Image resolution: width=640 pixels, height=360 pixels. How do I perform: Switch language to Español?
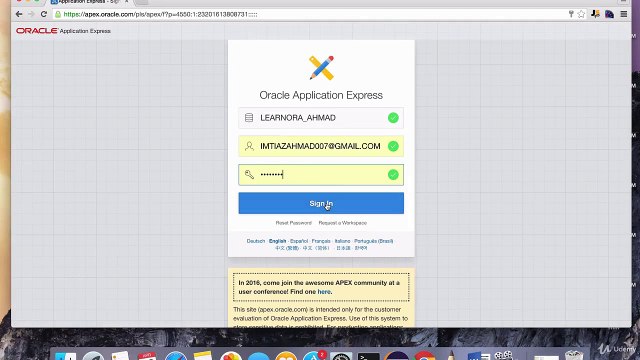[x=299, y=241]
